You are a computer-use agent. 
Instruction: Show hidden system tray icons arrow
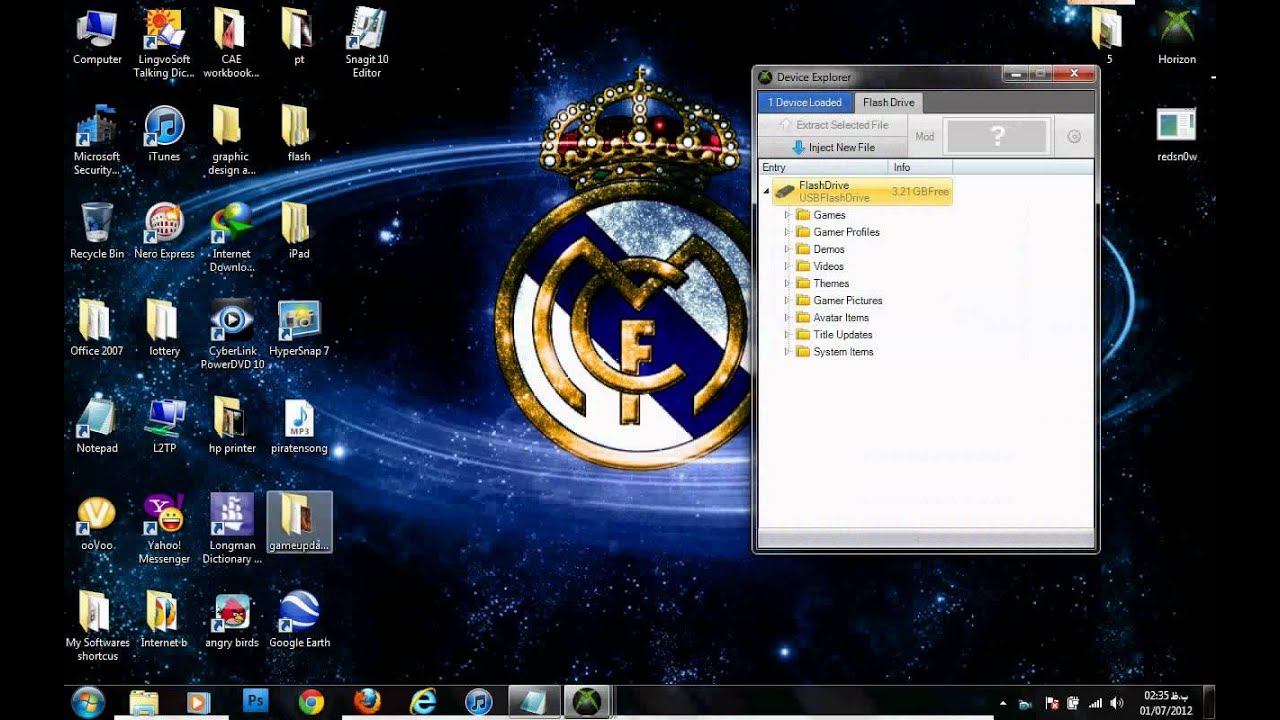(x=1003, y=703)
